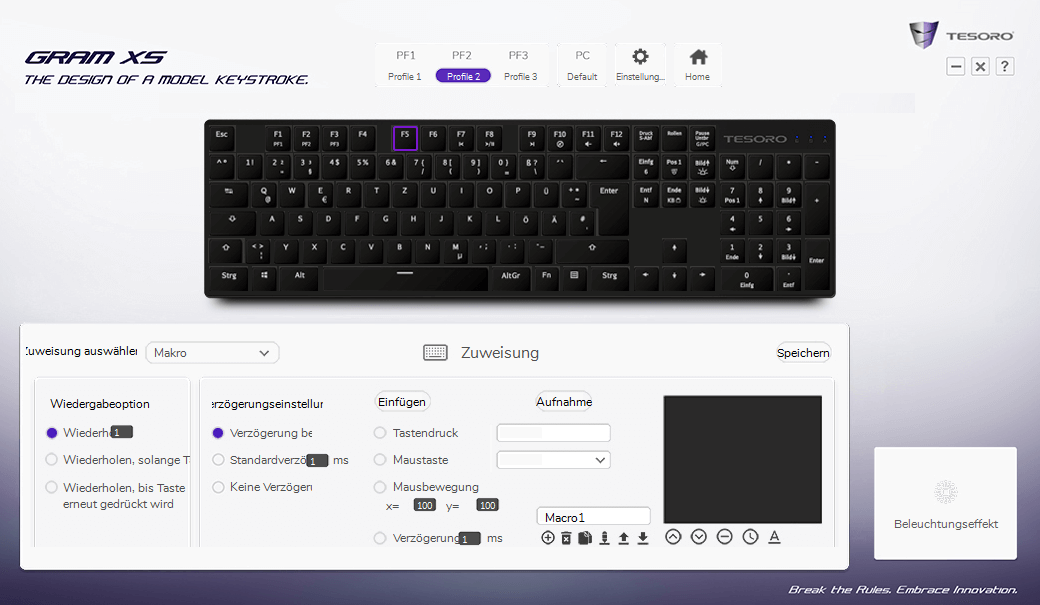1040x605 pixels.
Task: Switch to the Profile 3 tab
Action: (x=520, y=66)
